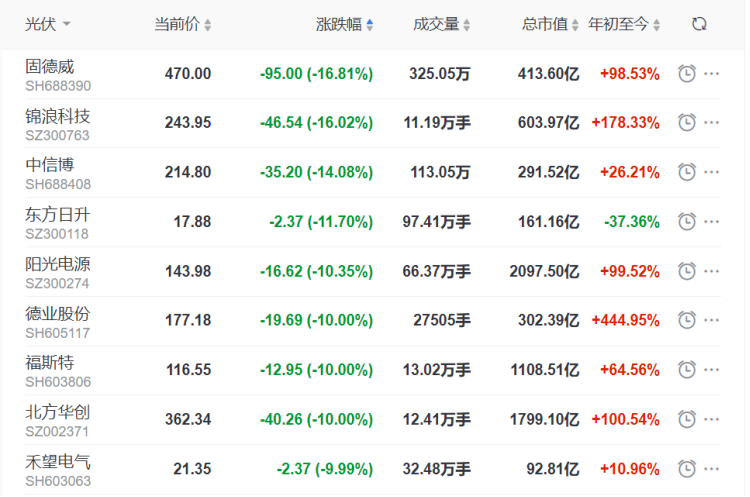Click three-dot menu for 北方华创
The height and width of the screenshot is (497, 750).
click(x=712, y=419)
